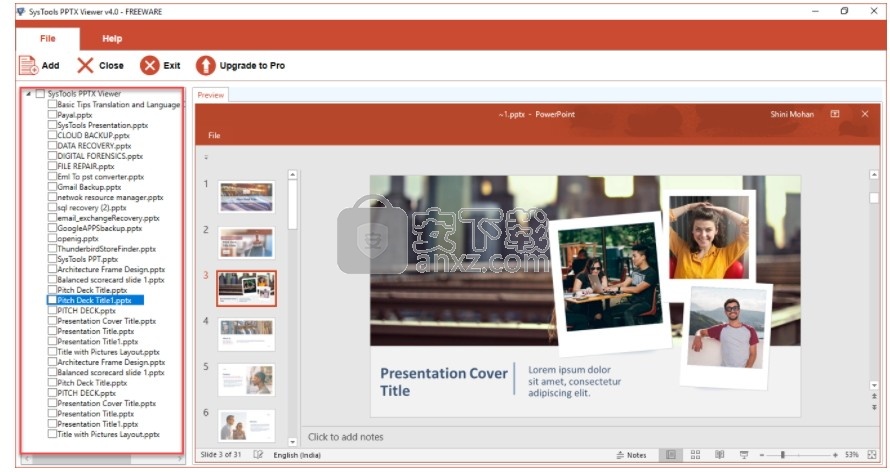The image size is (890, 472).
Task: Select SysTools Presentation.pptx in tree
Action: [103, 125]
